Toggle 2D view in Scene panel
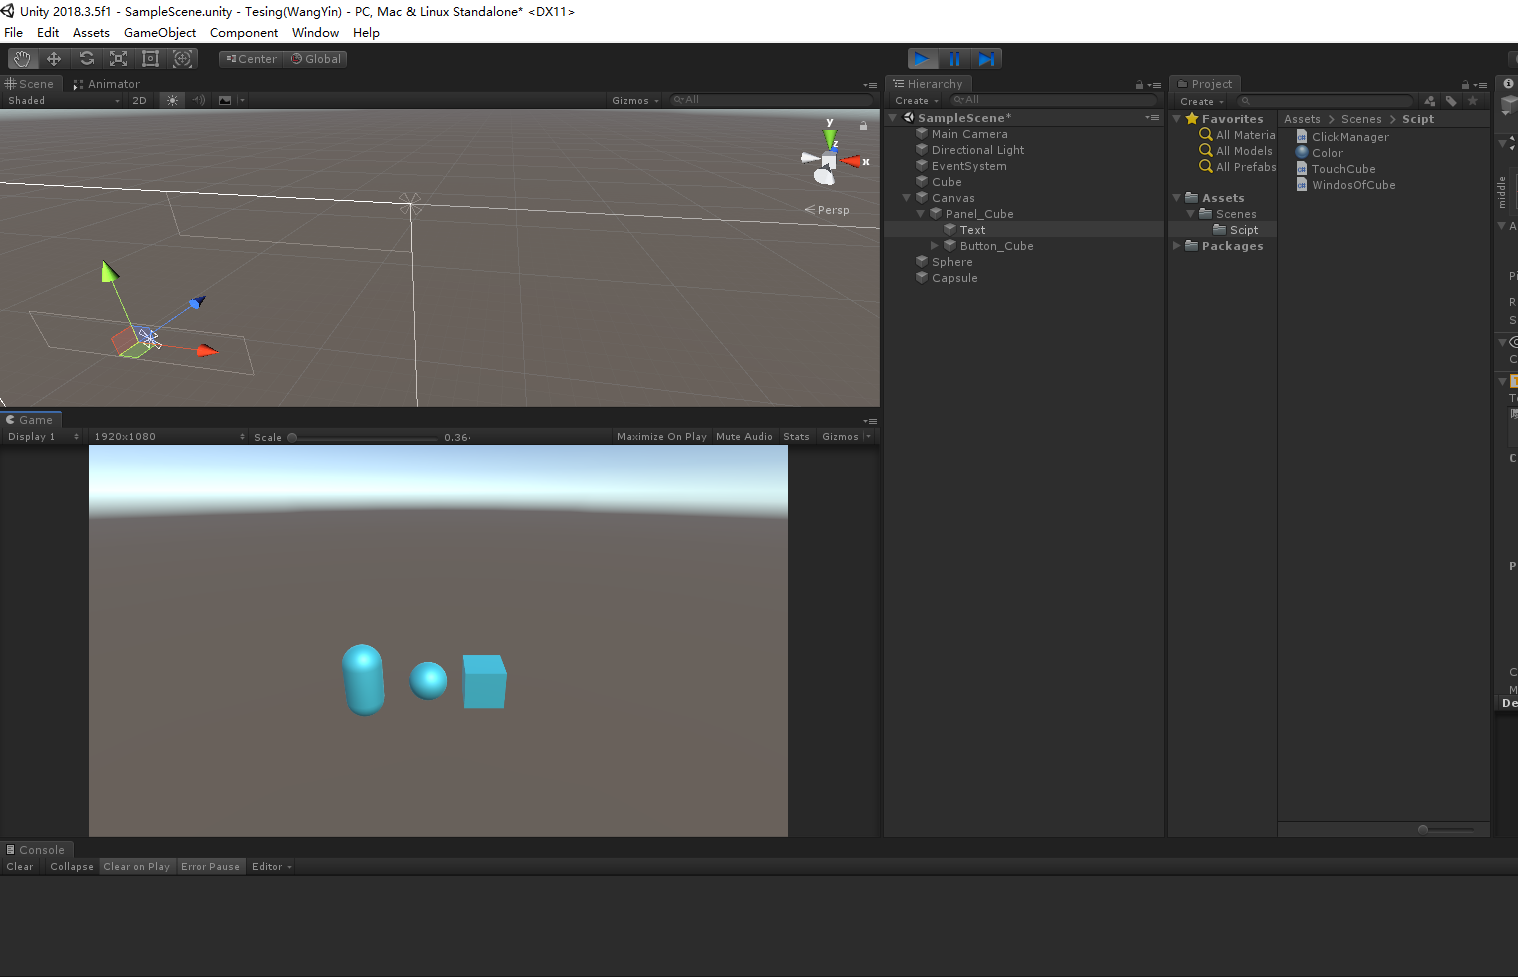1518x977 pixels. 139,100
